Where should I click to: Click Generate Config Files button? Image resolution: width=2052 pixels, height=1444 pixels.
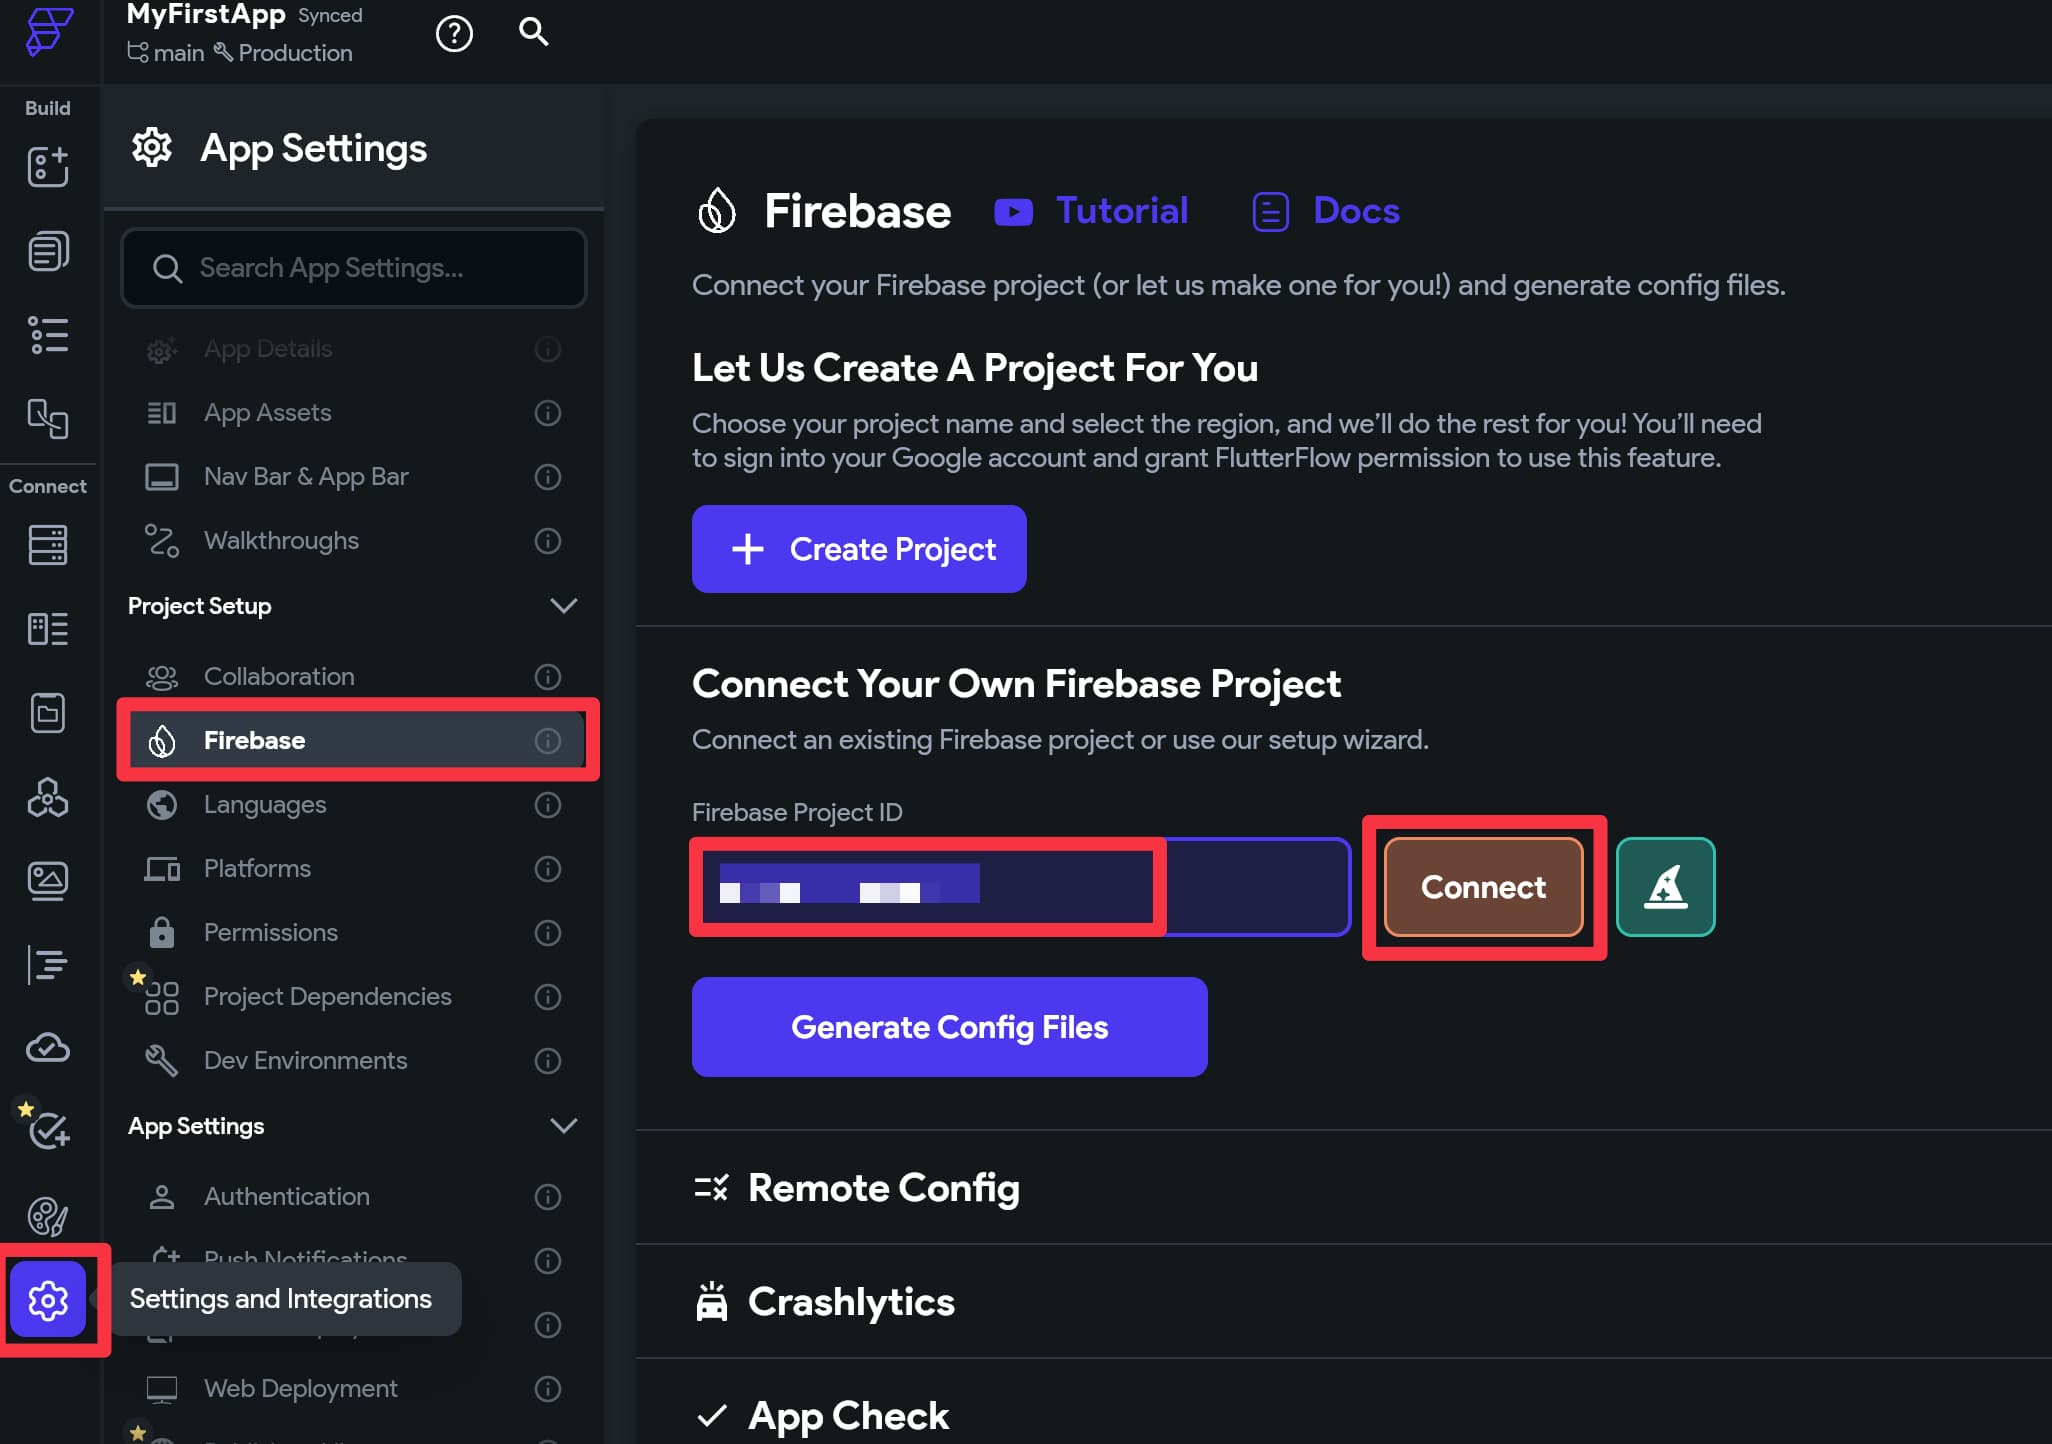950,1027
